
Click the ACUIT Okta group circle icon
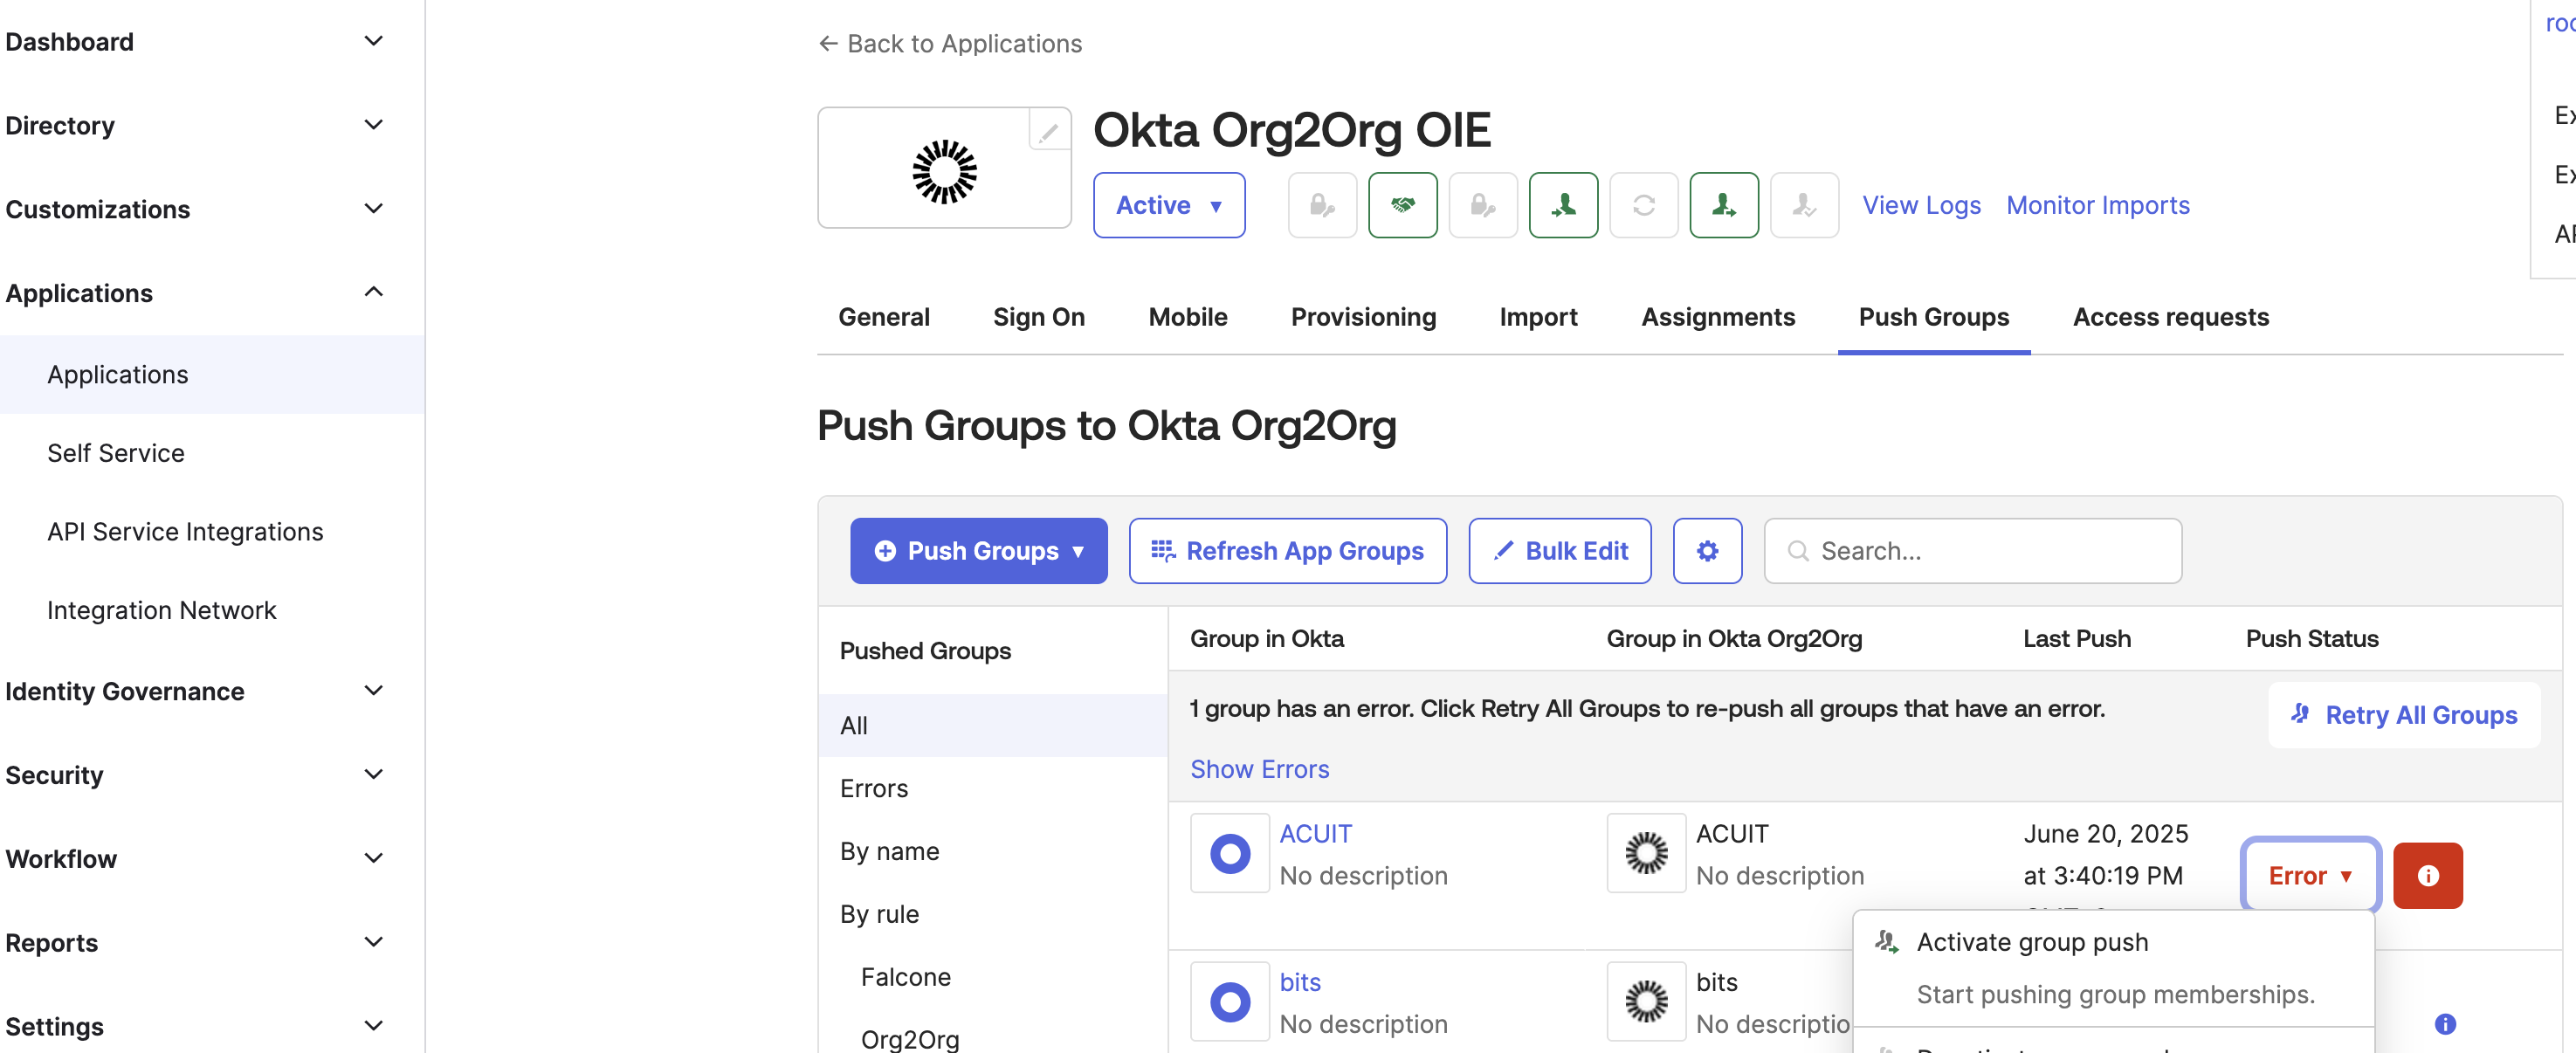[1229, 853]
